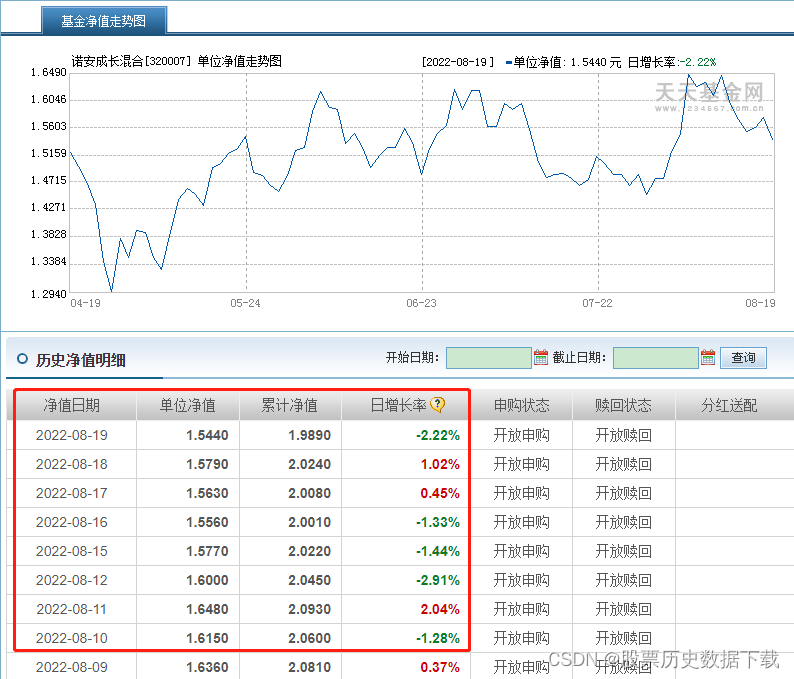Click 开放申购 in the 2022-08-16 row
794x679 pixels.
pos(522,522)
